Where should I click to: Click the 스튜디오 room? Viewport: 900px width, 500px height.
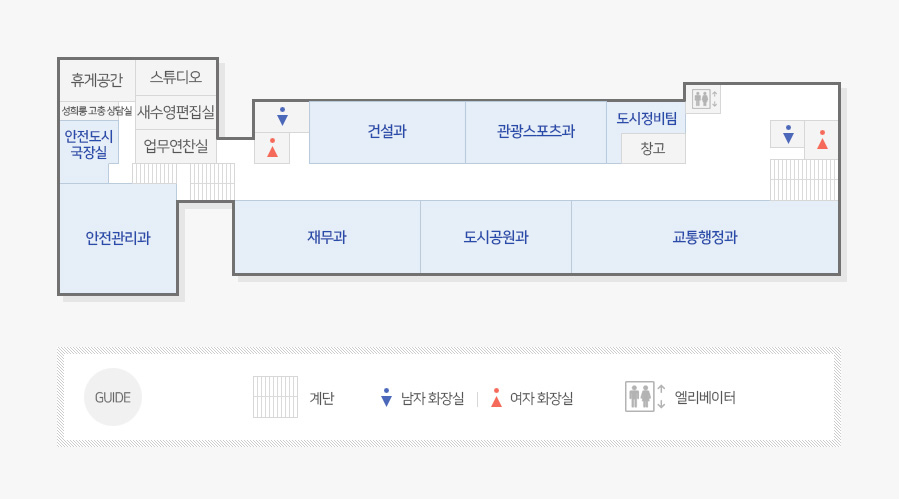[x=176, y=77]
